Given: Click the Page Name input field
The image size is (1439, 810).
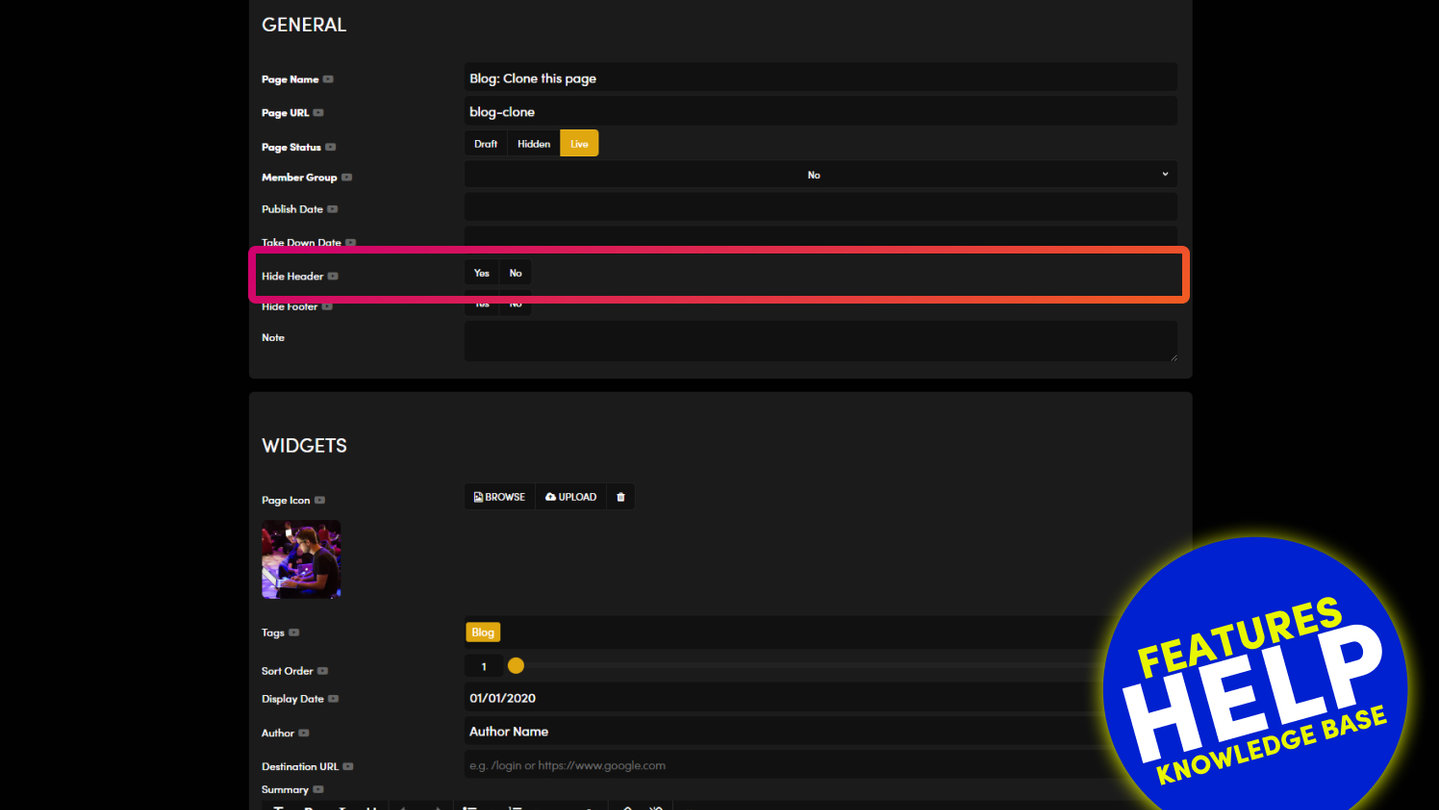Looking at the screenshot, I should [x=819, y=78].
